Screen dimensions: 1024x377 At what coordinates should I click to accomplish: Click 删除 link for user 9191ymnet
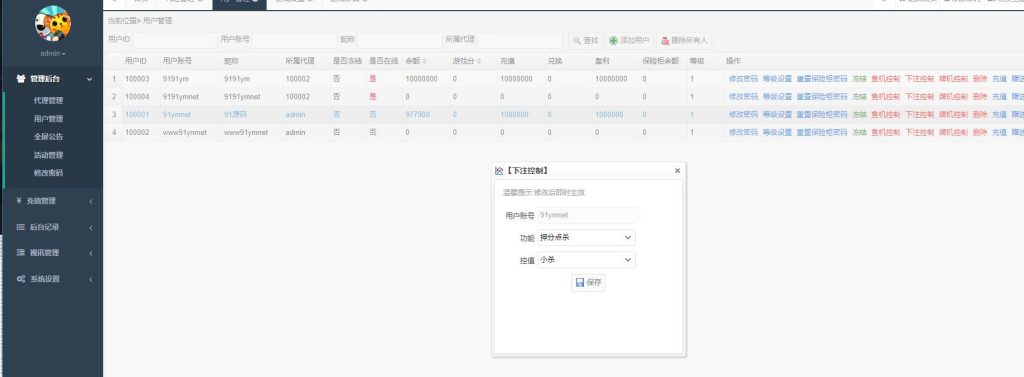(x=980, y=97)
